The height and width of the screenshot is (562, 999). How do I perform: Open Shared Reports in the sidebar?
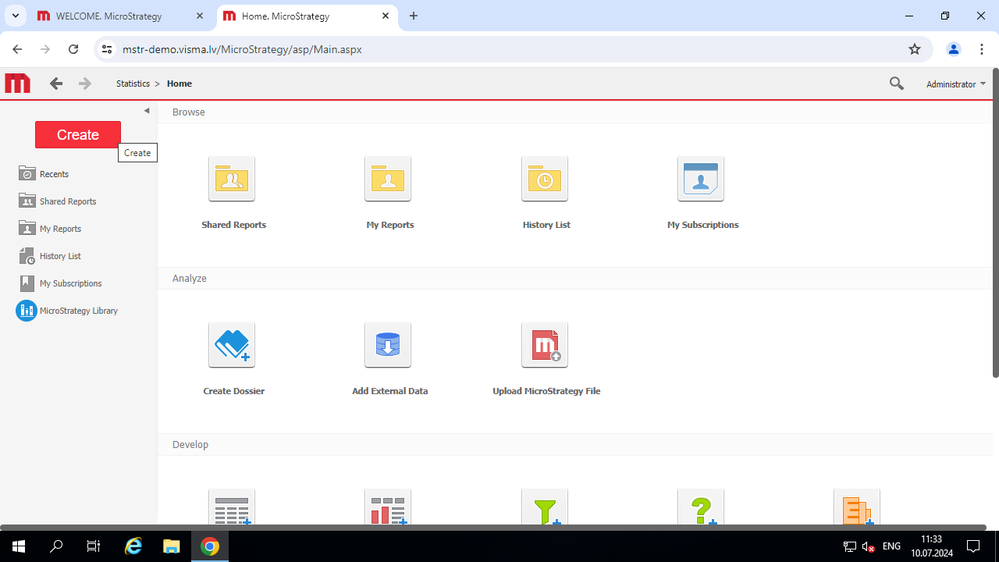58,201
